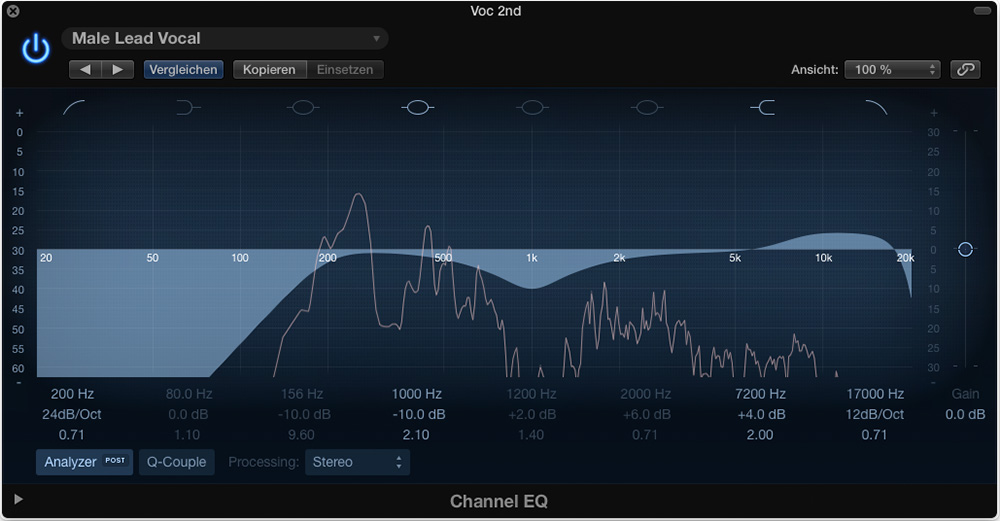Click the 1.40 Q value of 1200 Hz band
Viewport: 1000px width, 521px height.
[x=531, y=435]
